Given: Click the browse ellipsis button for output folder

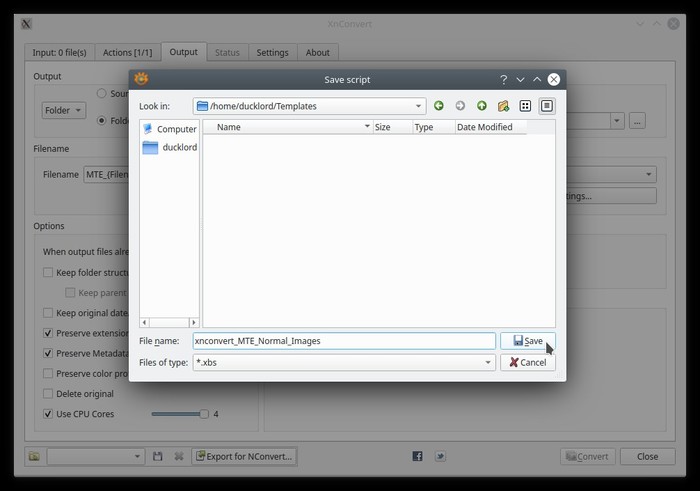Looking at the screenshot, I should coord(637,121).
